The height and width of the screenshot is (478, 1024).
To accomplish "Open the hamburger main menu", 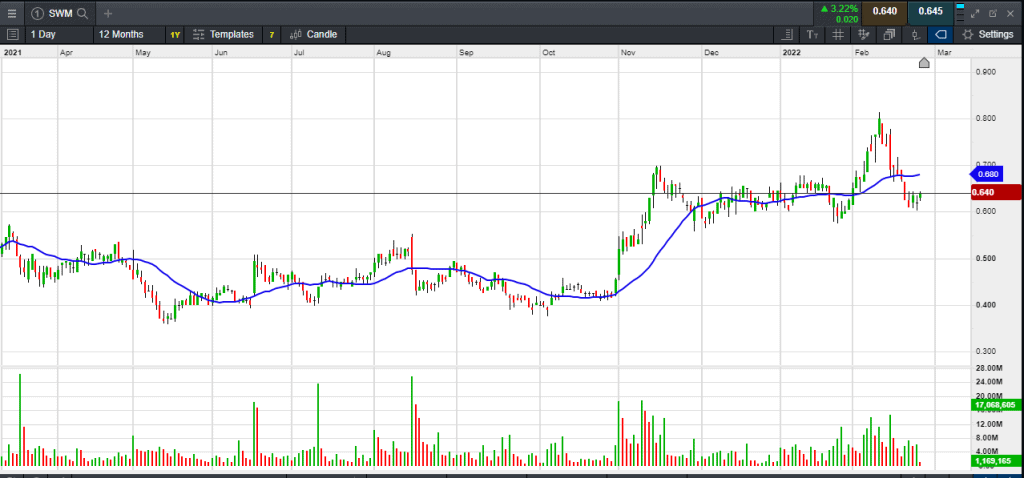I will click(x=11, y=13).
